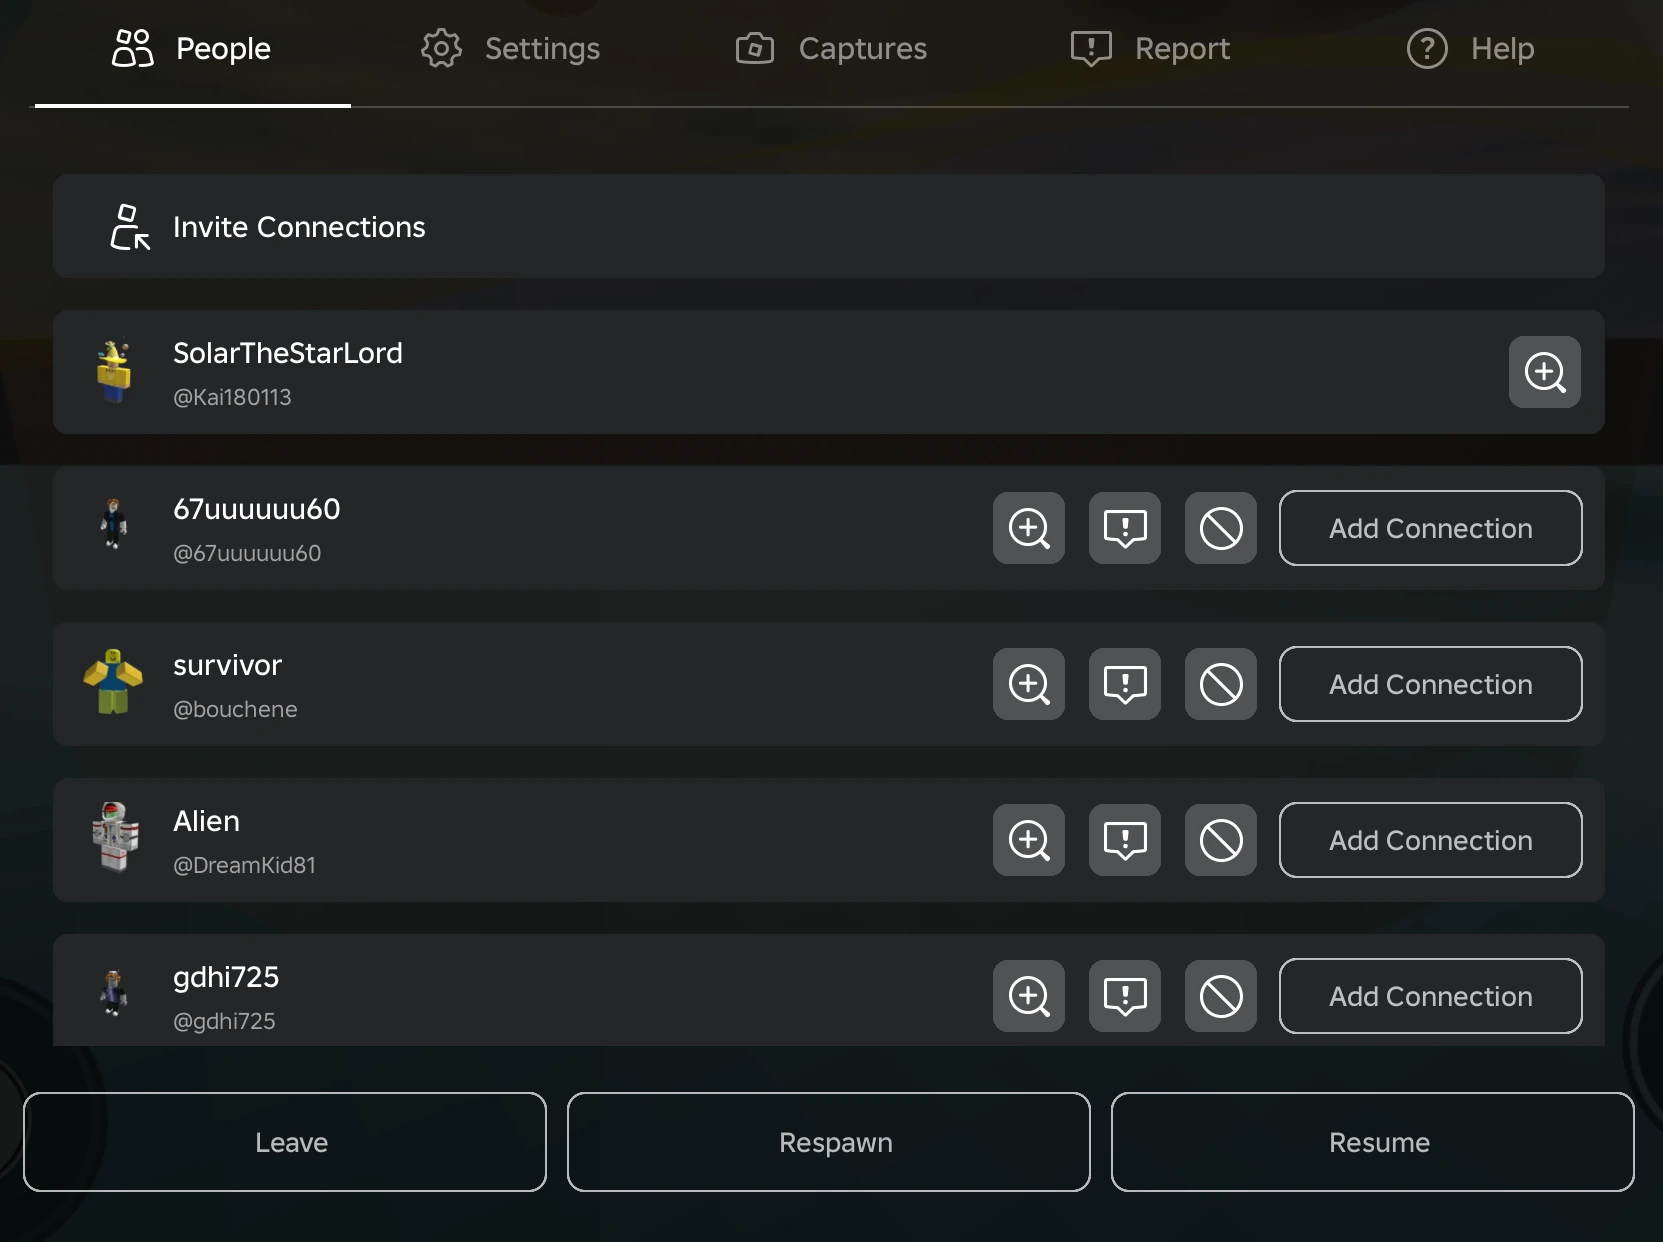The image size is (1663, 1242).
Task: Open the Settings tab
Action: tap(511, 49)
